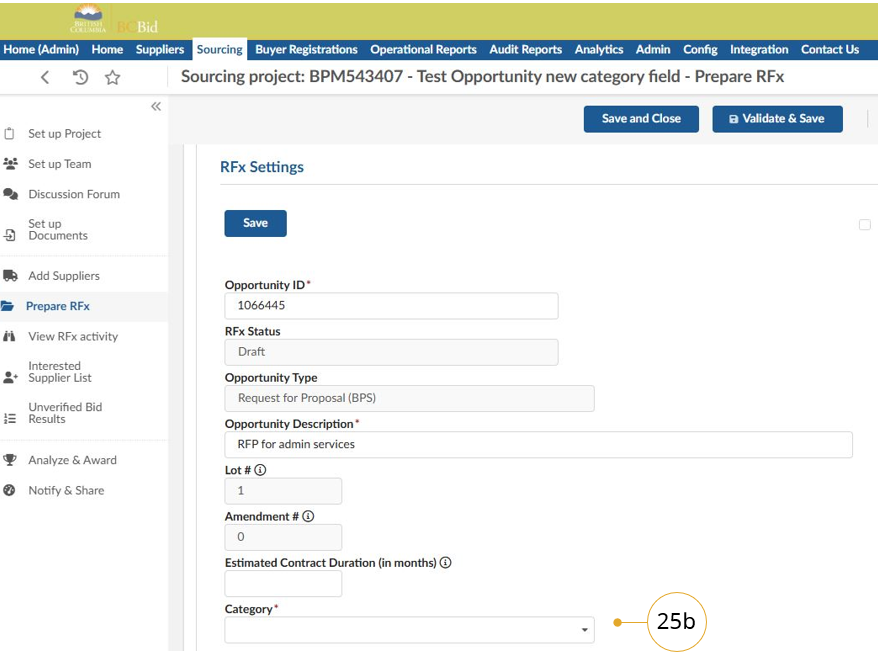Go to Notify & Share in the sidebar
Image resolution: width=878 pixels, height=662 pixels.
[x=66, y=490]
